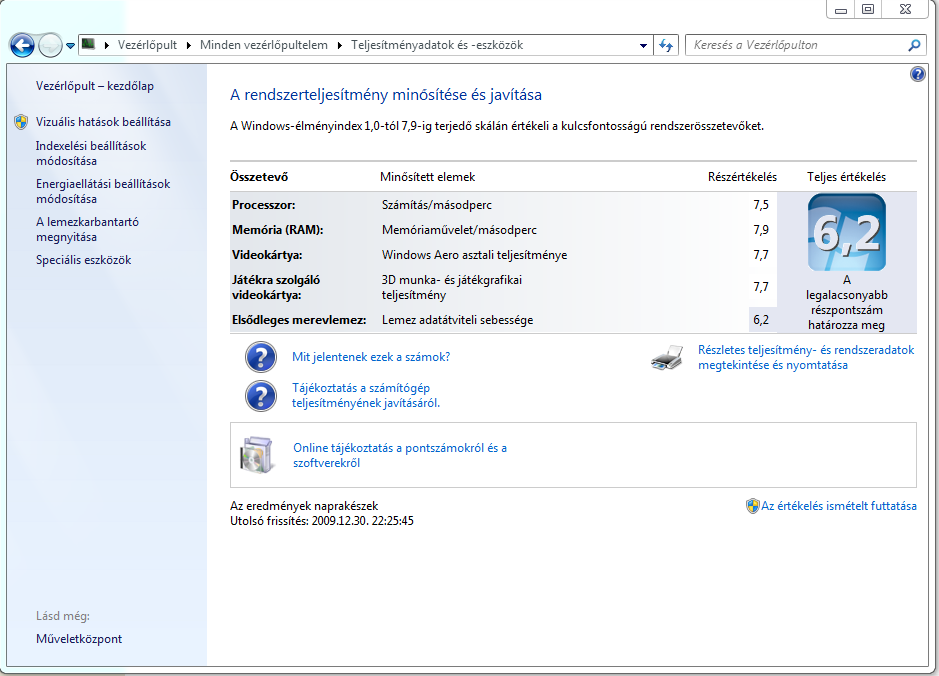This screenshot has height=676, width=939.
Task: Click question icon beside Tájékoztatás a számítógép
Action: point(261,396)
